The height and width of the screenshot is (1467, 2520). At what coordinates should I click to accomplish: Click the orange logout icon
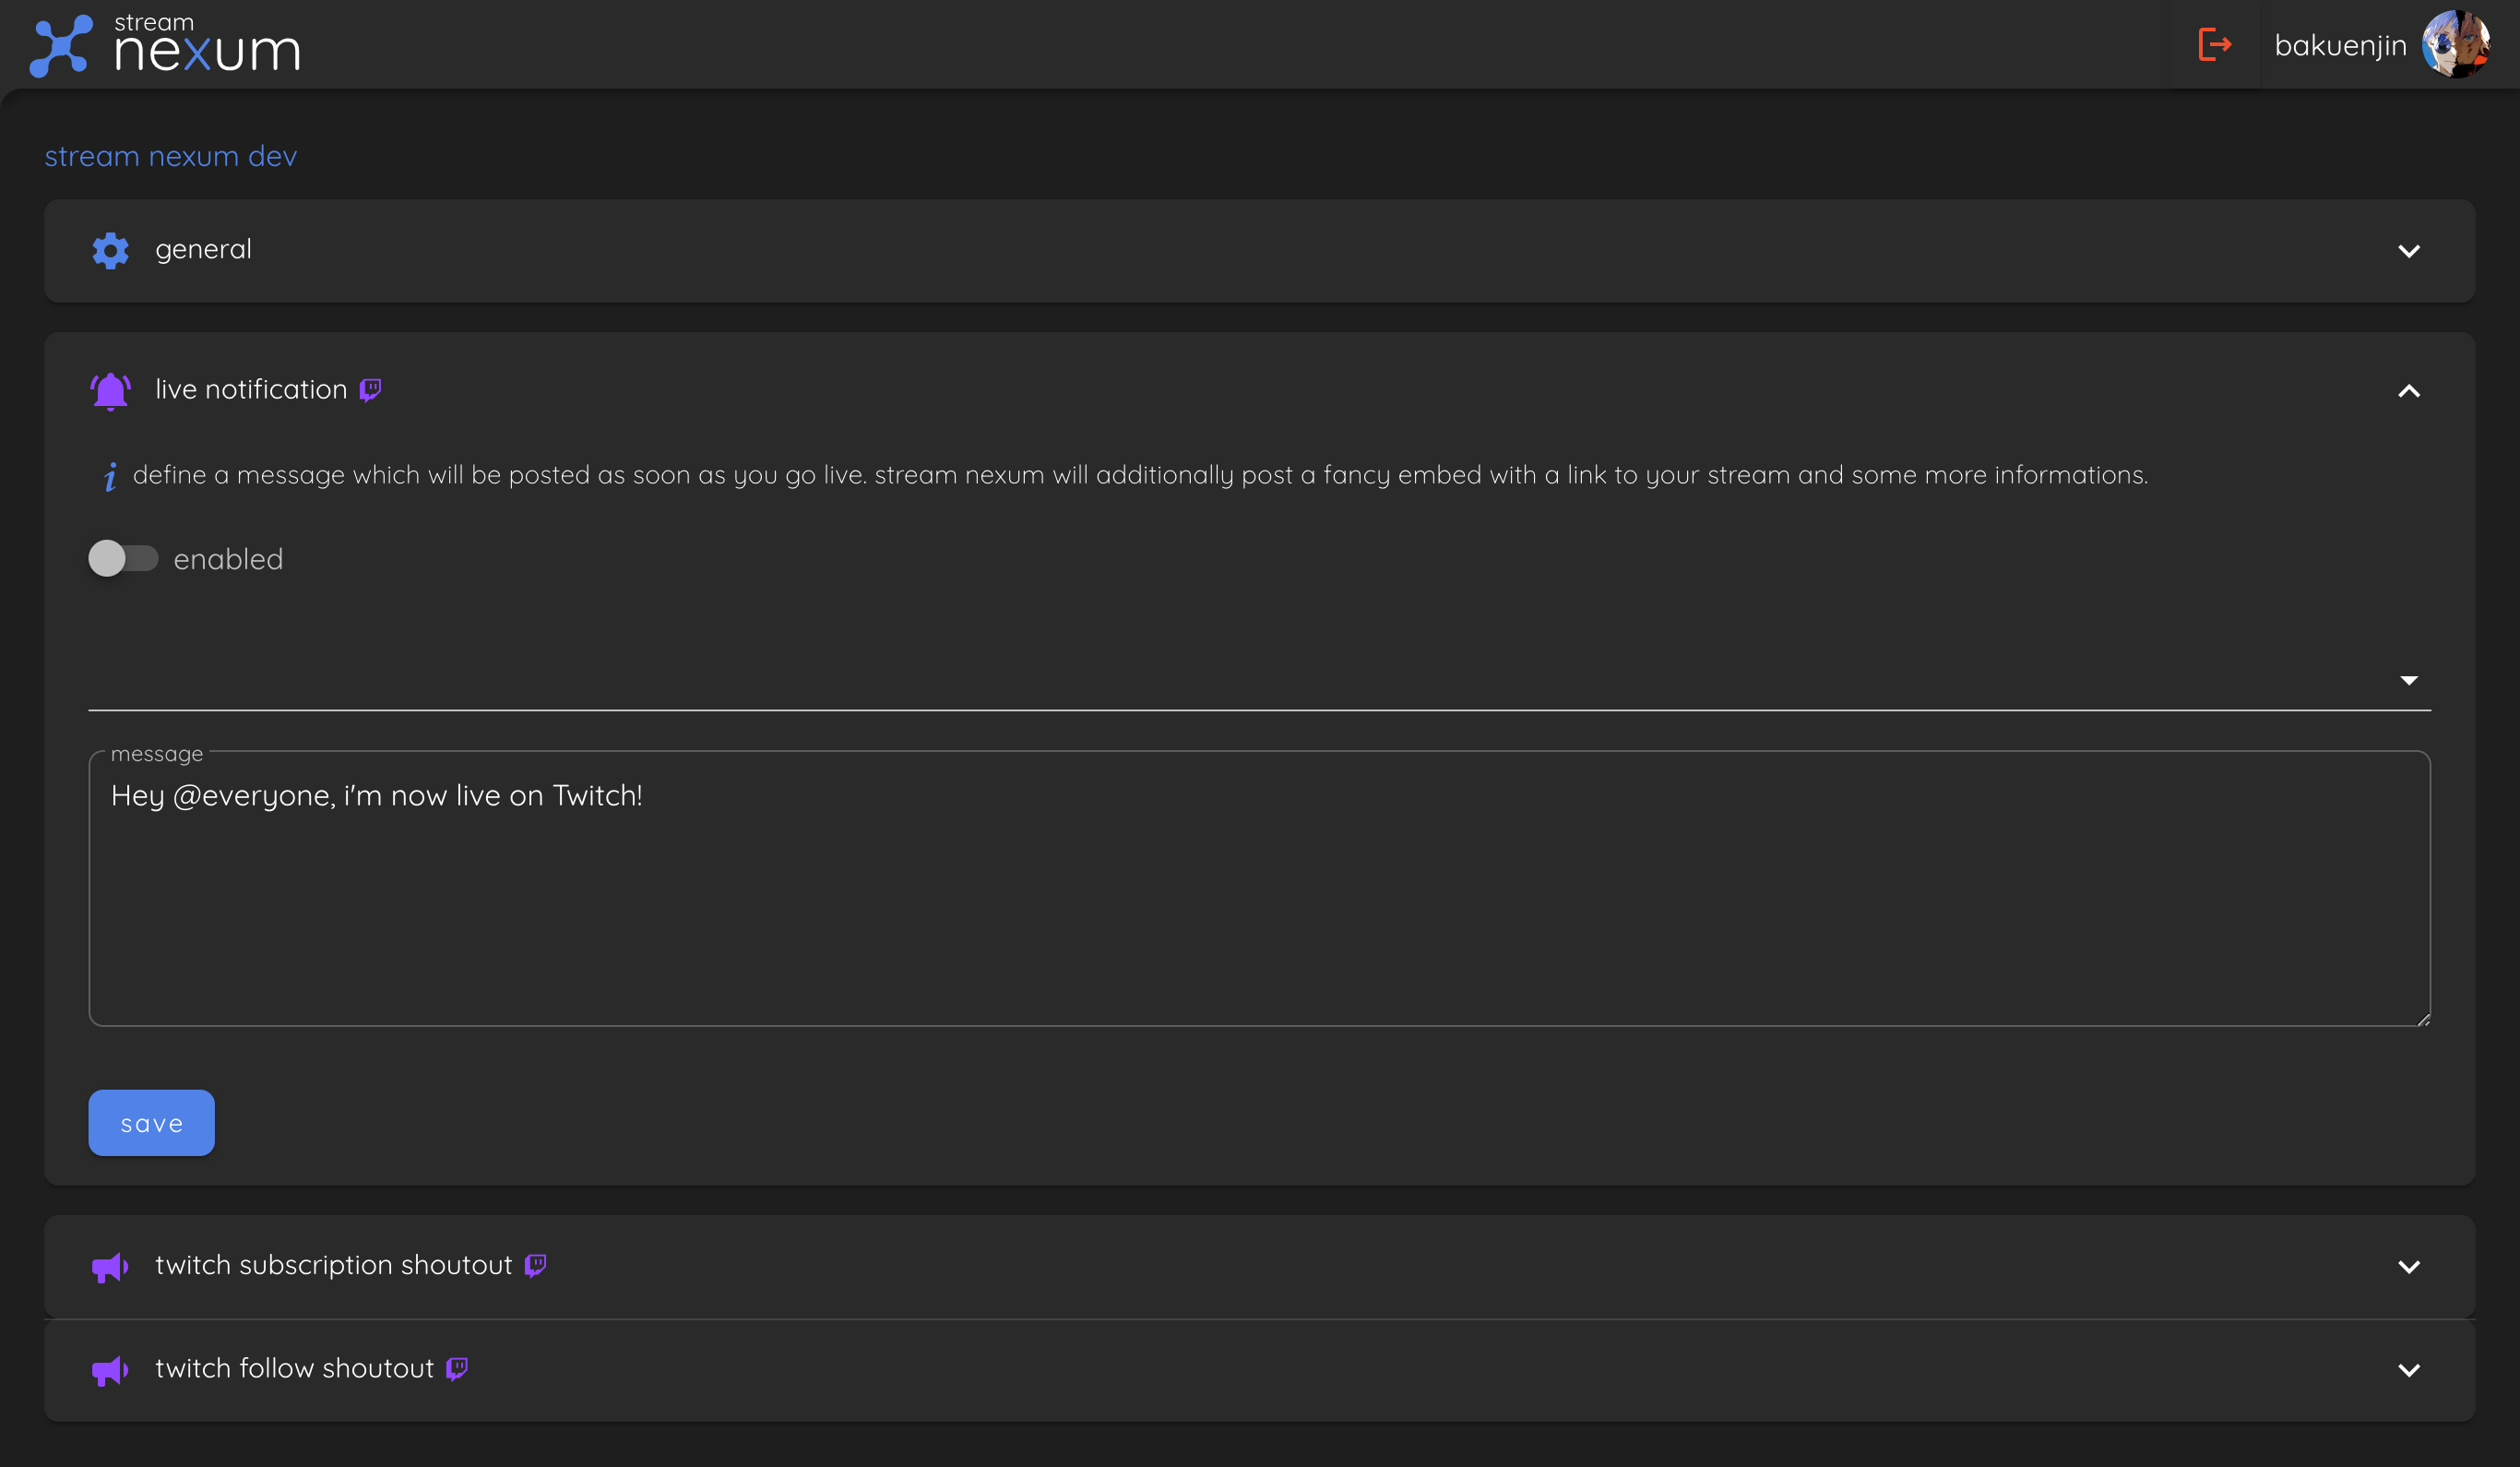tap(2214, 44)
